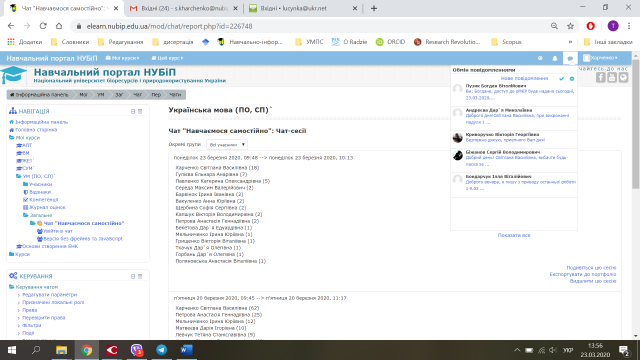Bookmark this page with the star icon
The width and height of the screenshot is (640, 360).
pyautogui.click(x=571, y=26)
